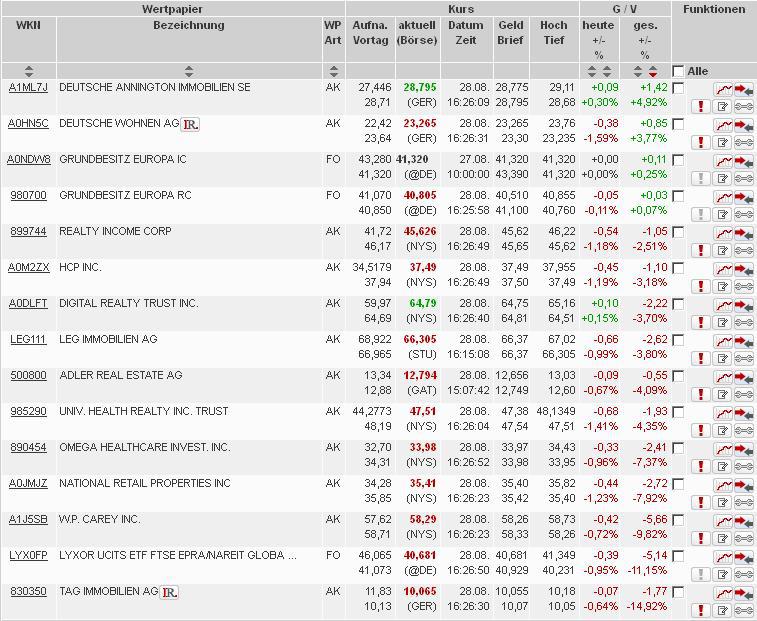Select checkbox for Omega Healthcare Invest row
The image size is (757, 621).
[x=679, y=448]
